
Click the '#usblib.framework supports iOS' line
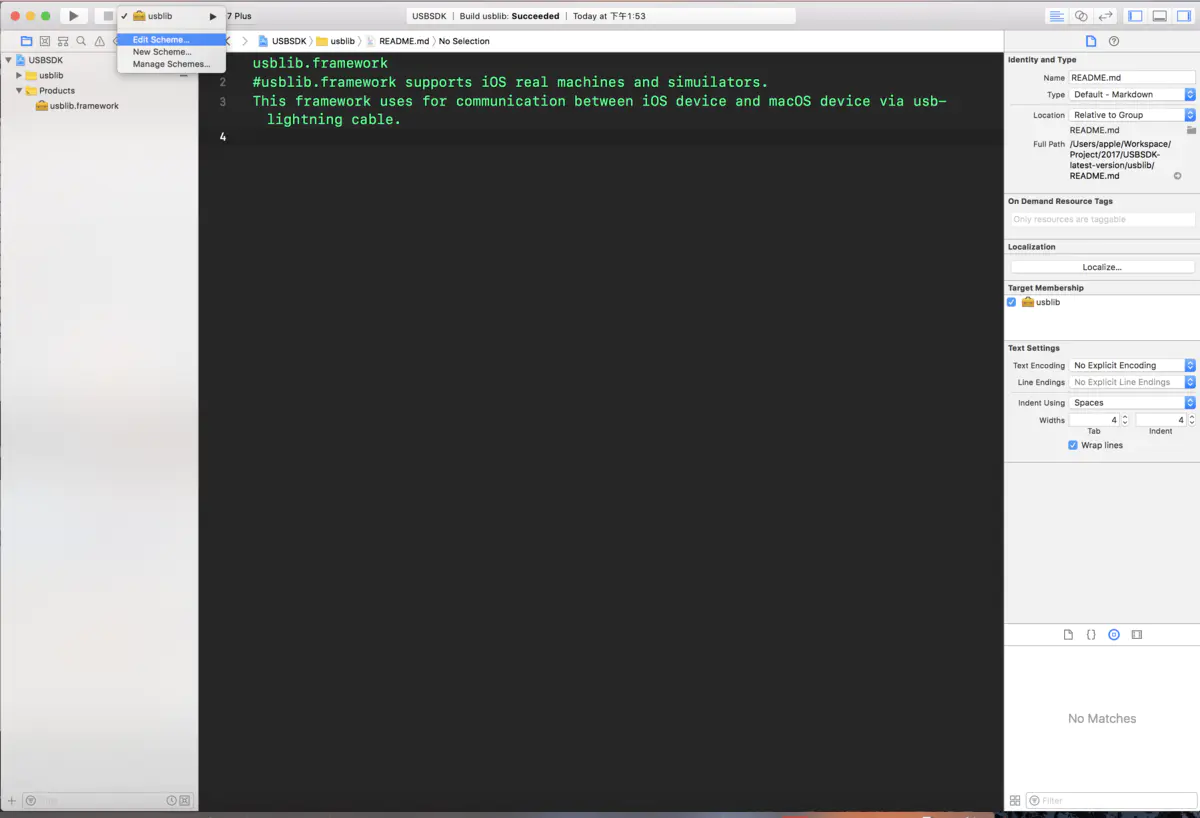click(x=510, y=82)
